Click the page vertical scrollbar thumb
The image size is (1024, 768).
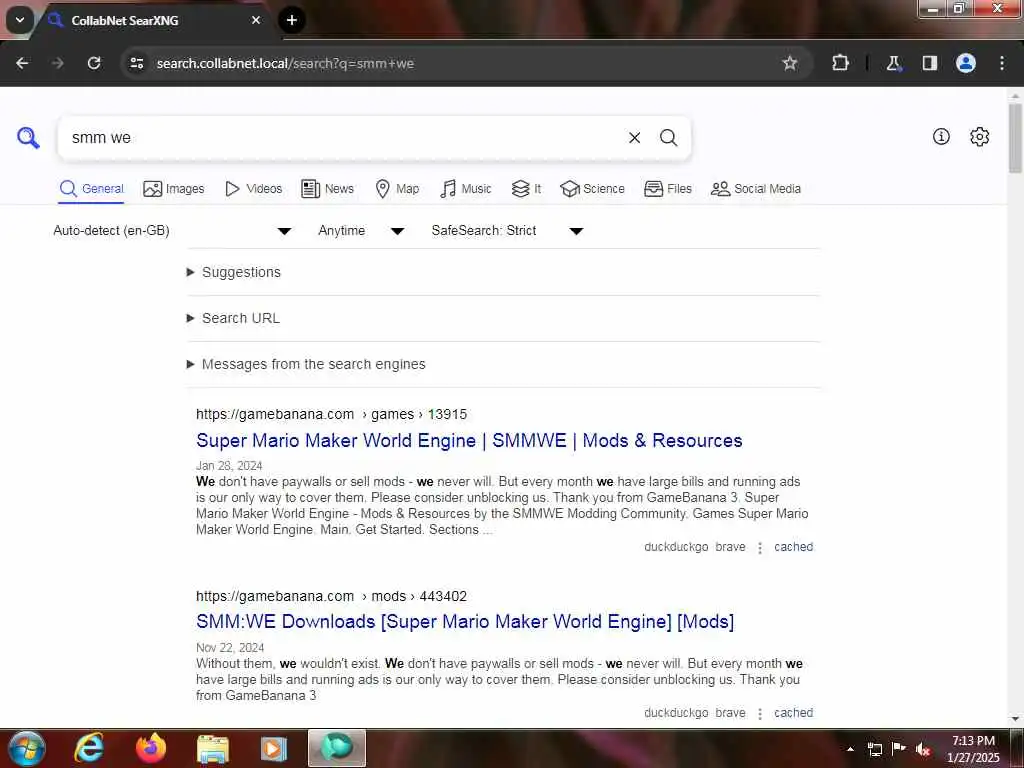tap(1015, 138)
